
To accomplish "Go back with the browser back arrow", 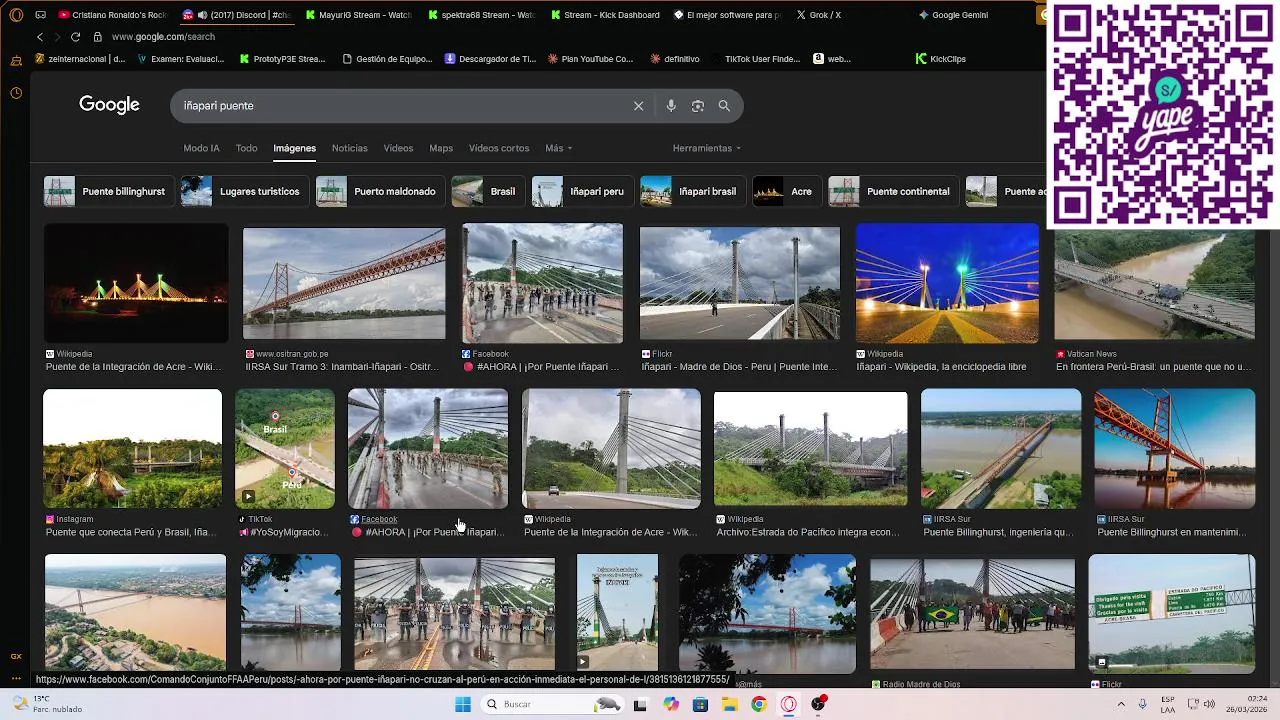I will (40, 37).
